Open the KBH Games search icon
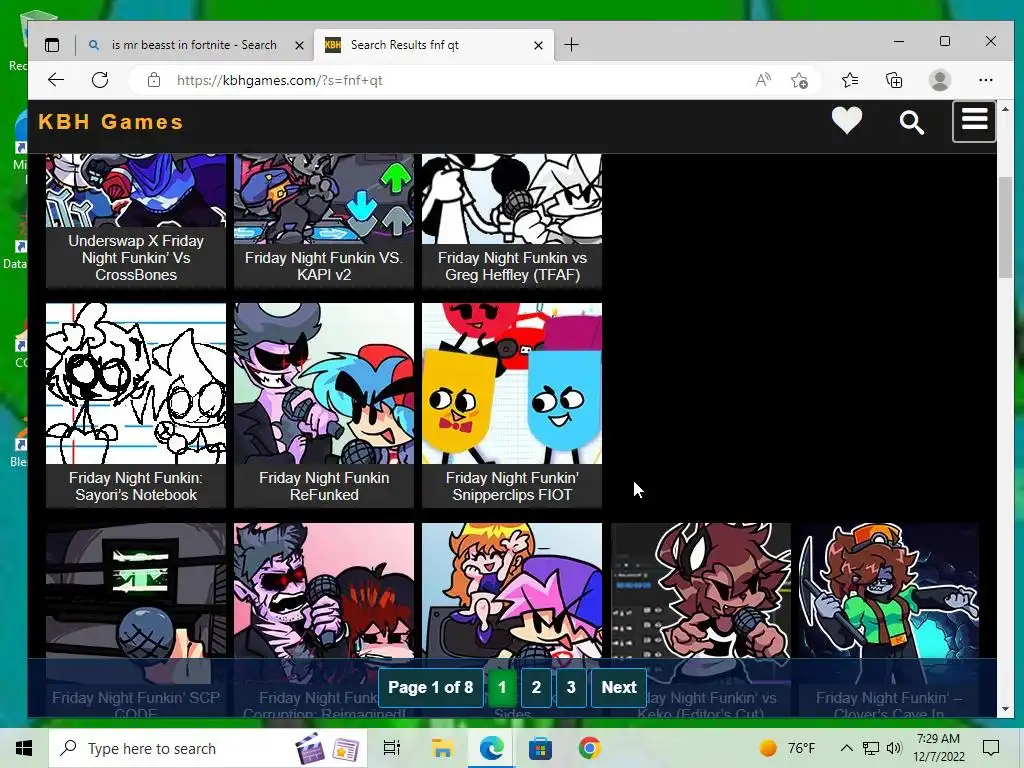This screenshot has width=1024, height=768. pyautogui.click(x=912, y=122)
